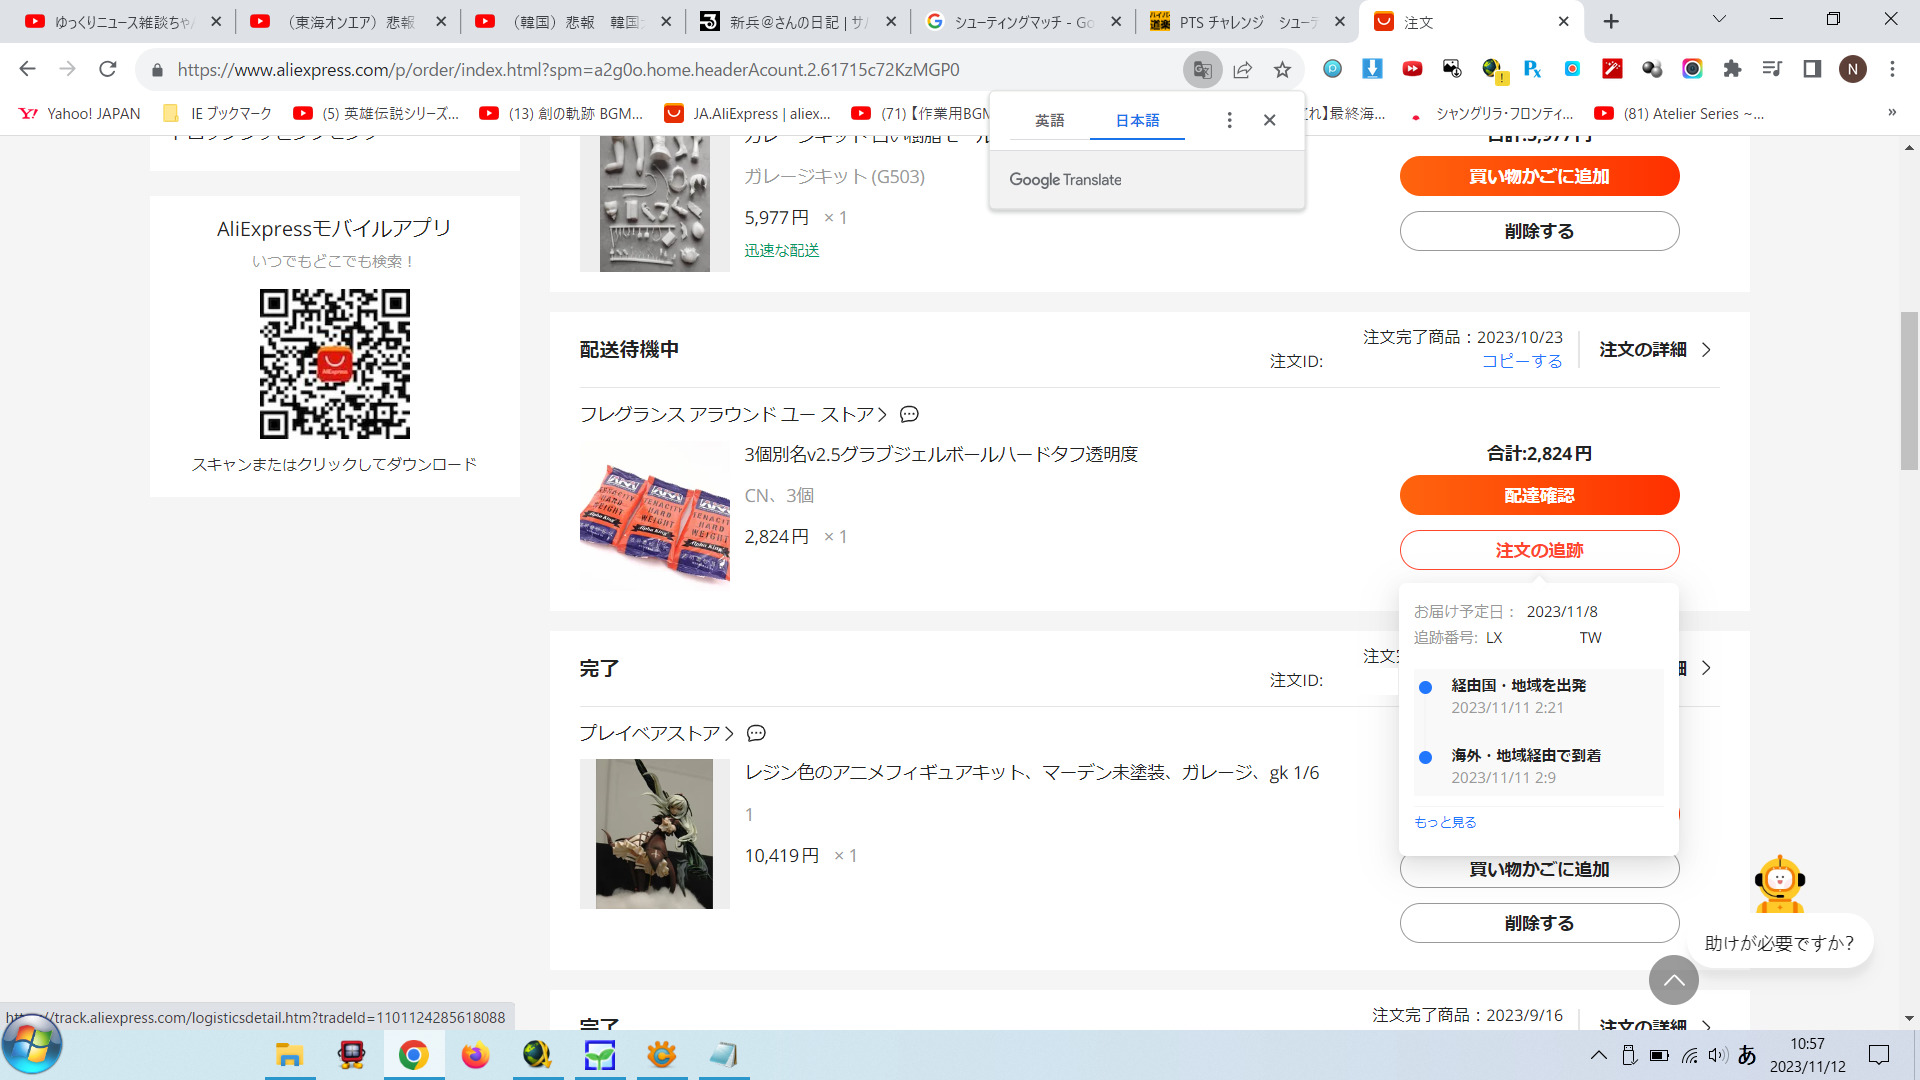
Task: Click the Google Translate icon in address bar
Action: 1202,70
